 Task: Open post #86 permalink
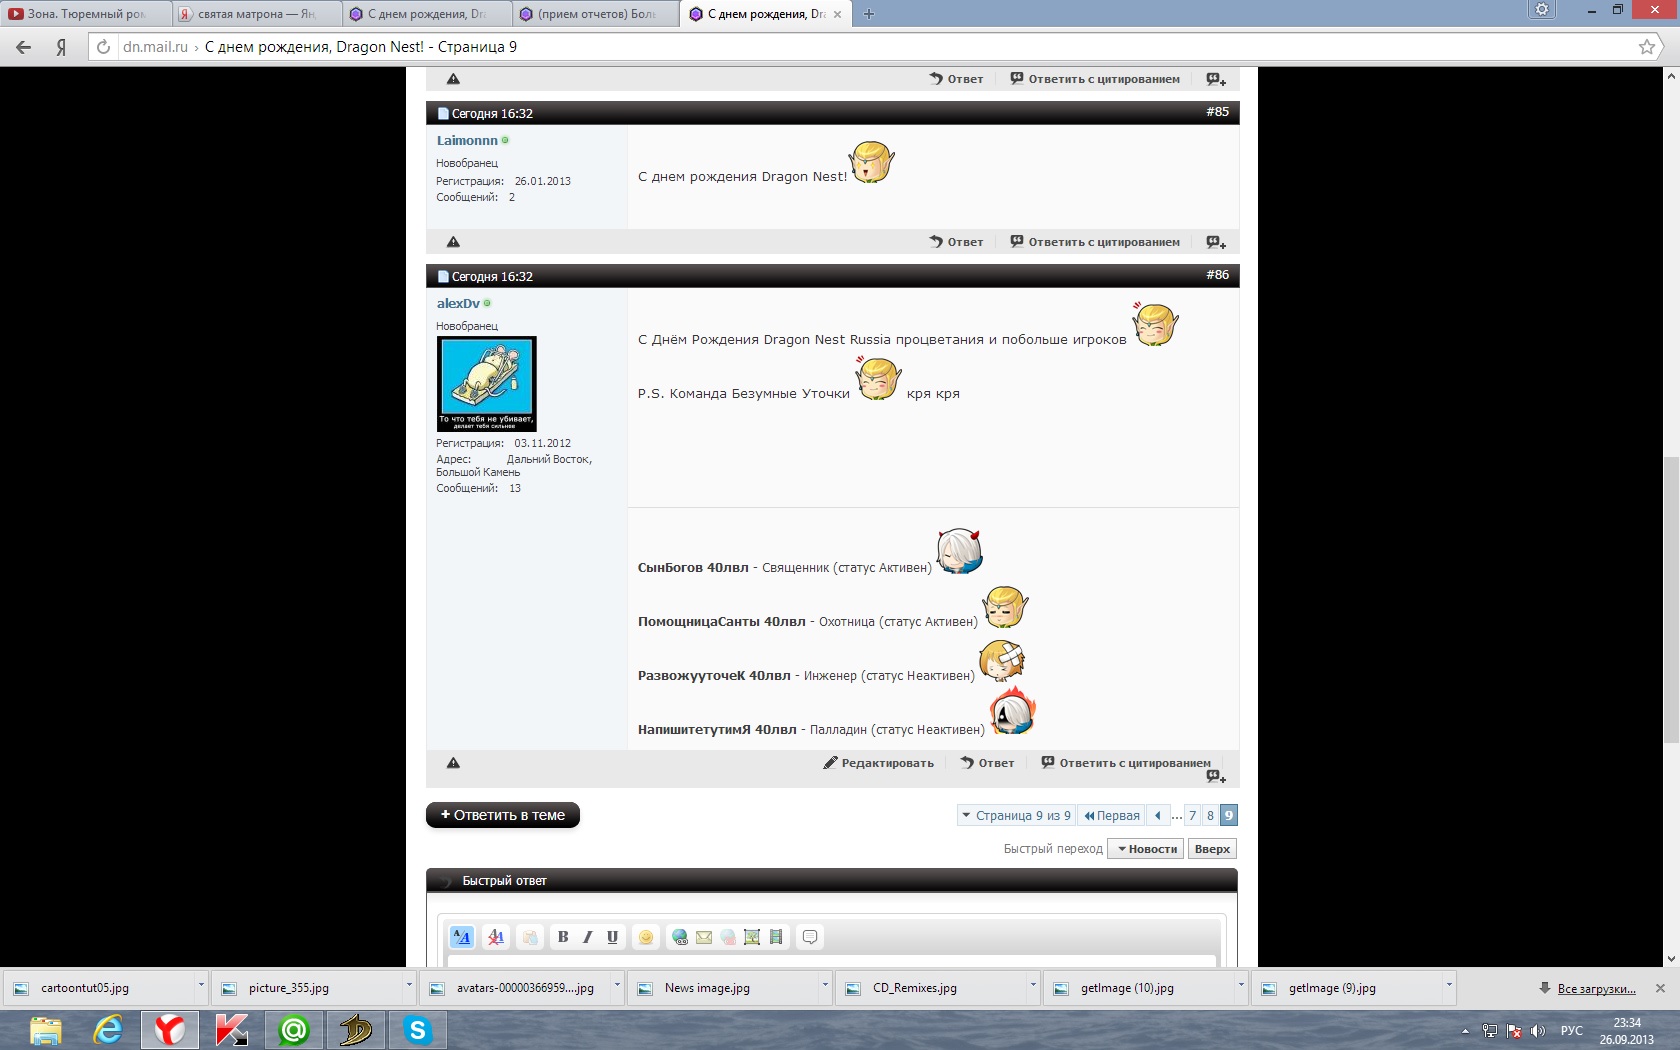click(1217, 275)
